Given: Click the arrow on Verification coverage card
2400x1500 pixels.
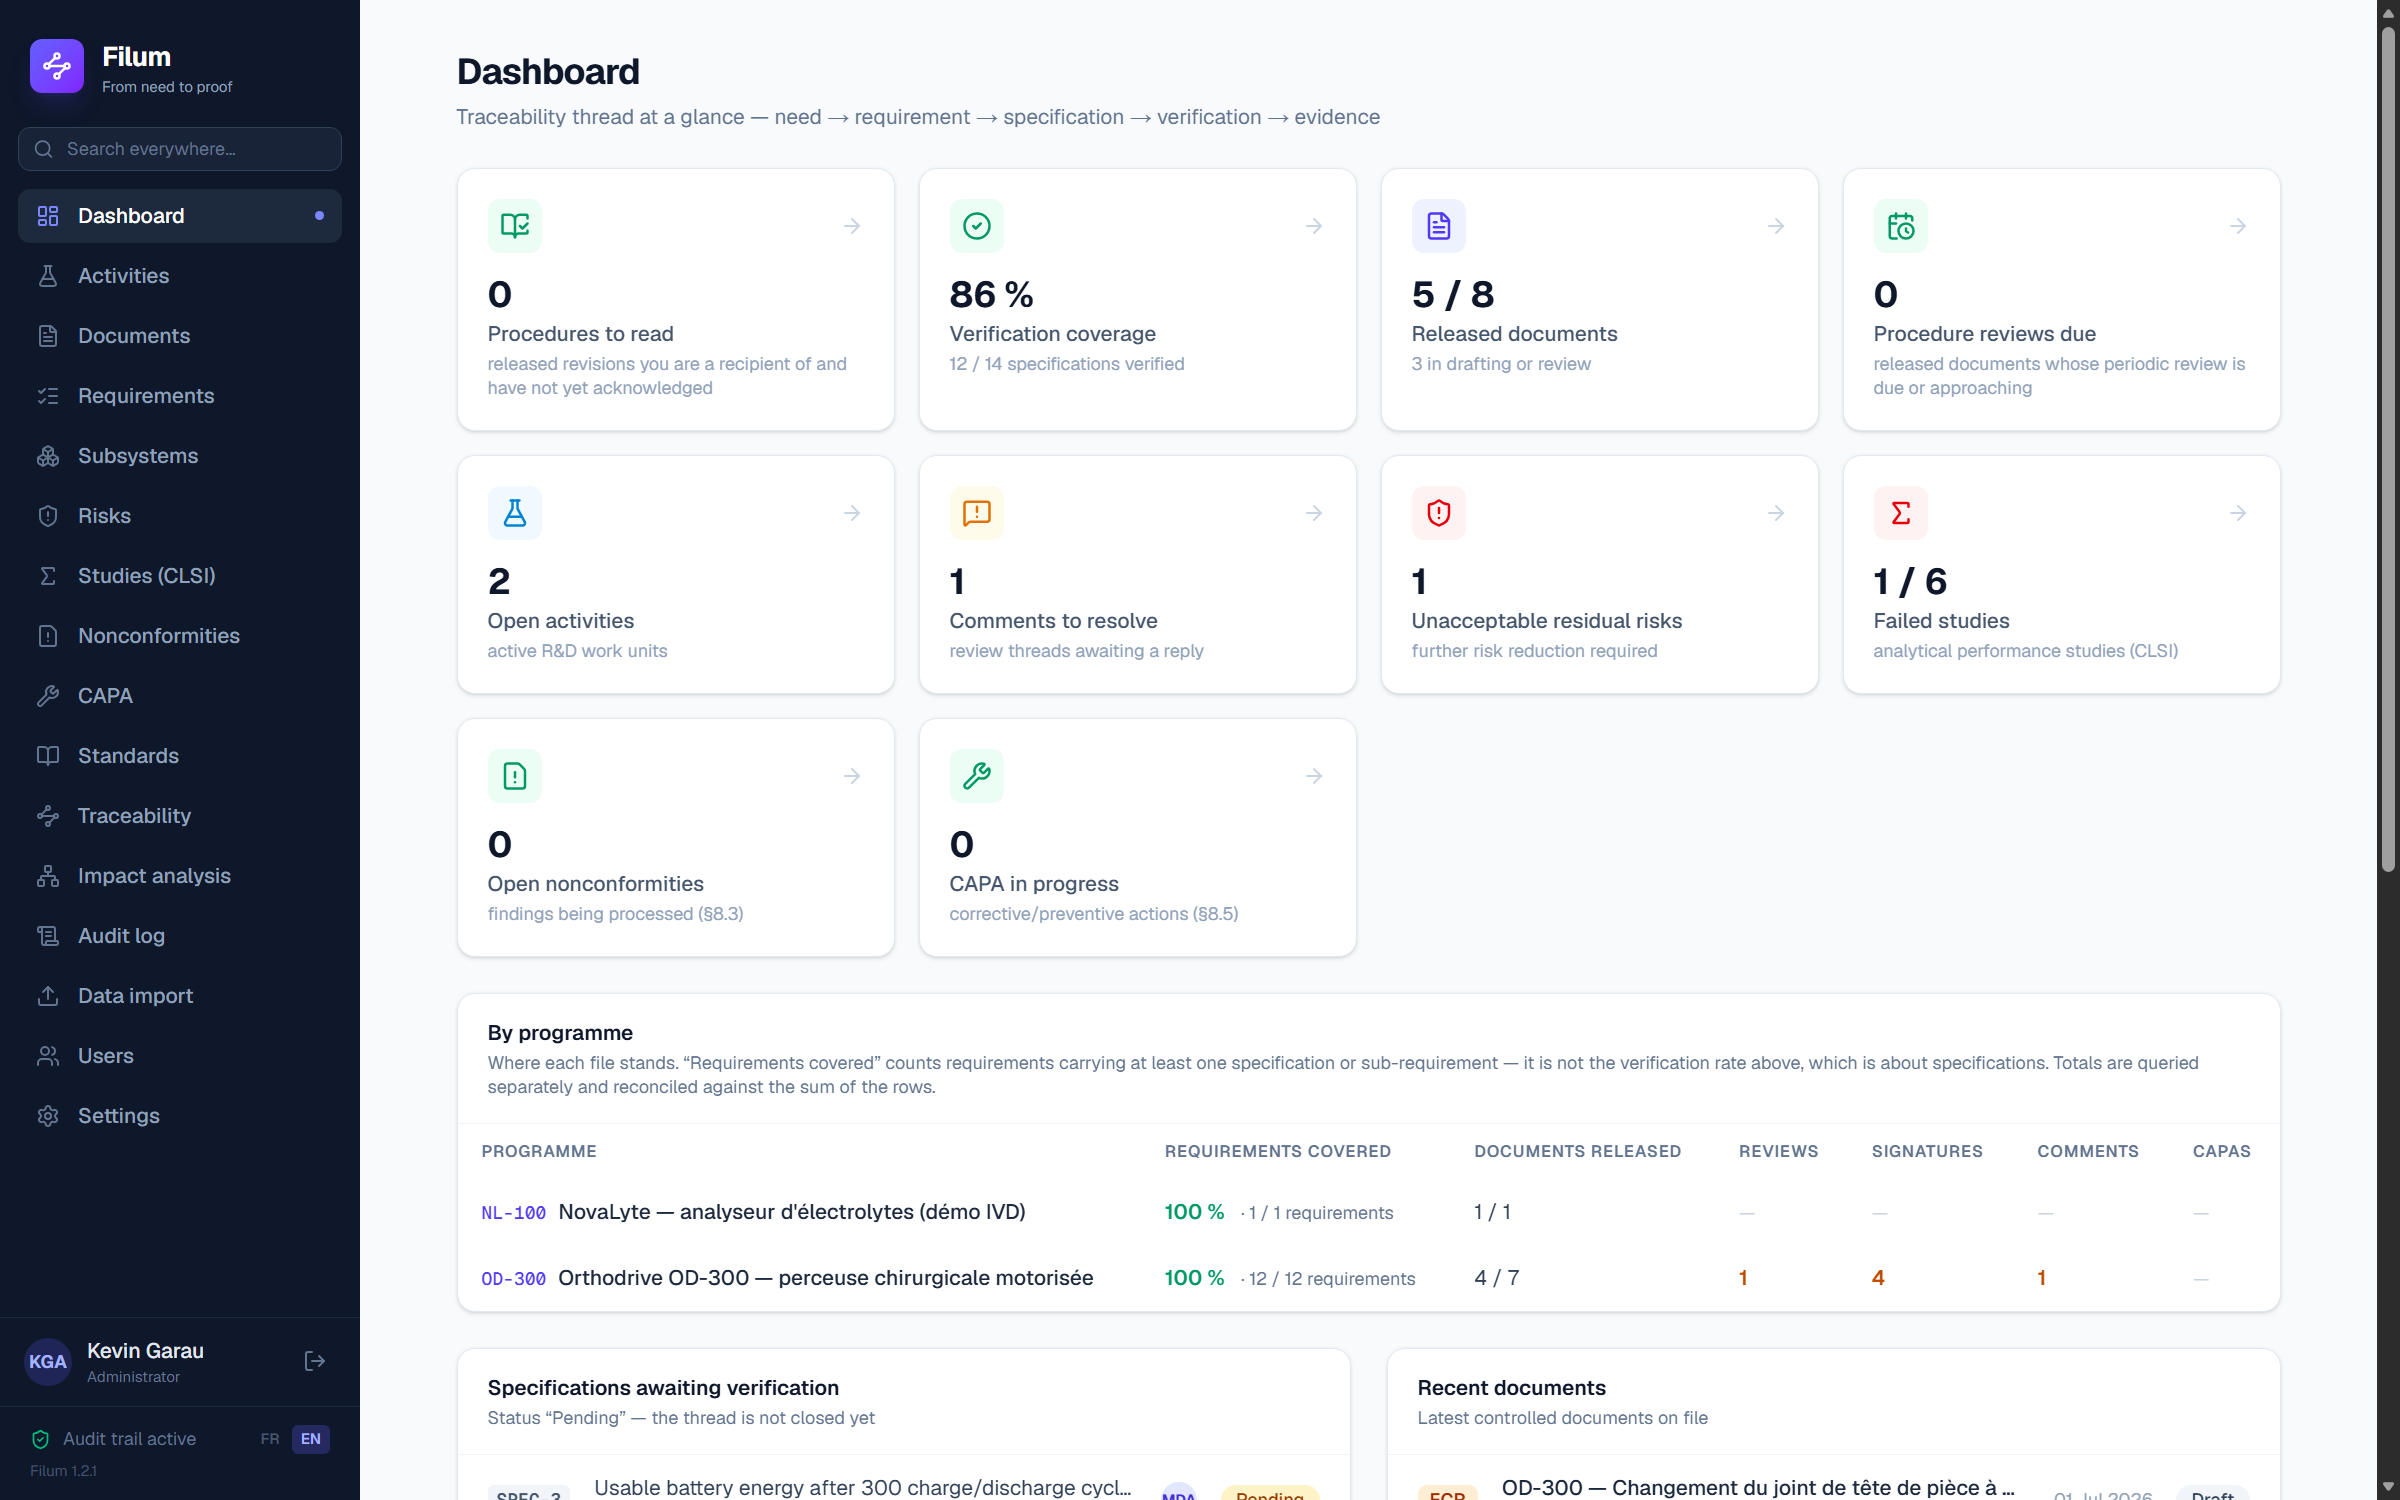Looking at the screenshot, I should point(1314,226).
